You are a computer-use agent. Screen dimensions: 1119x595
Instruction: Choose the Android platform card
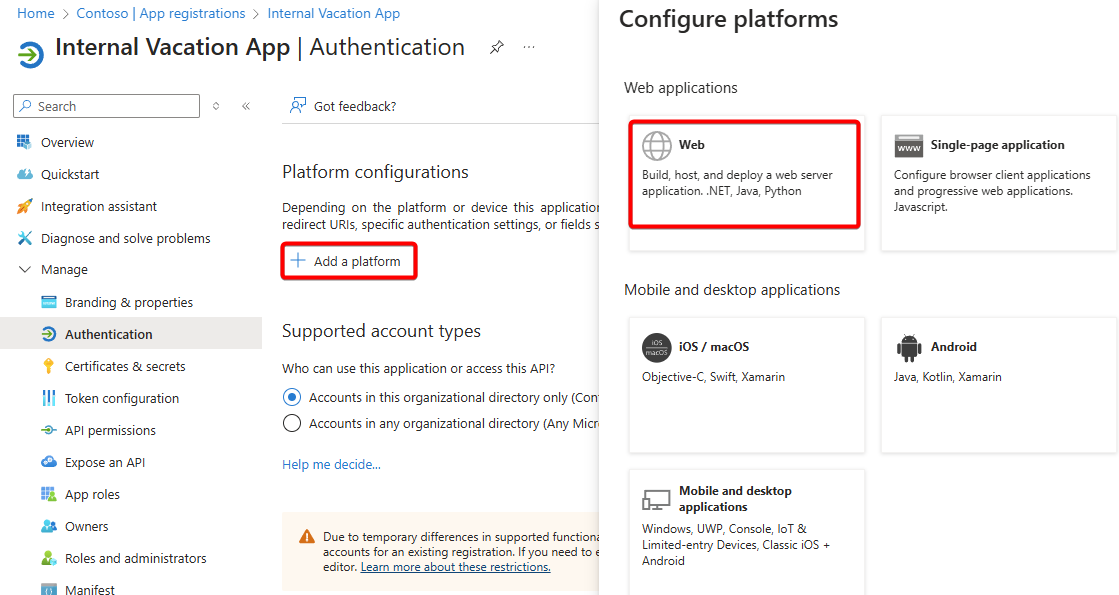[x=998, y=385]
